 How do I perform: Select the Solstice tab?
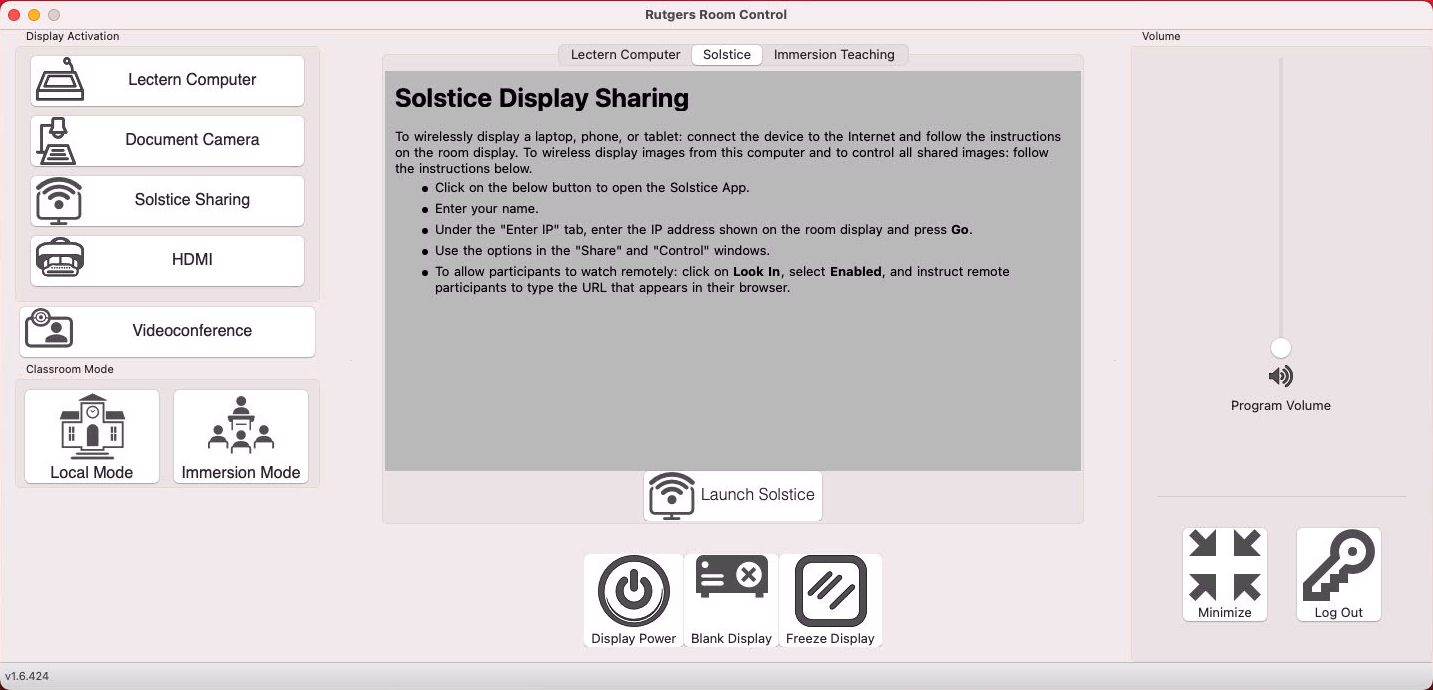tap(726, 55)
